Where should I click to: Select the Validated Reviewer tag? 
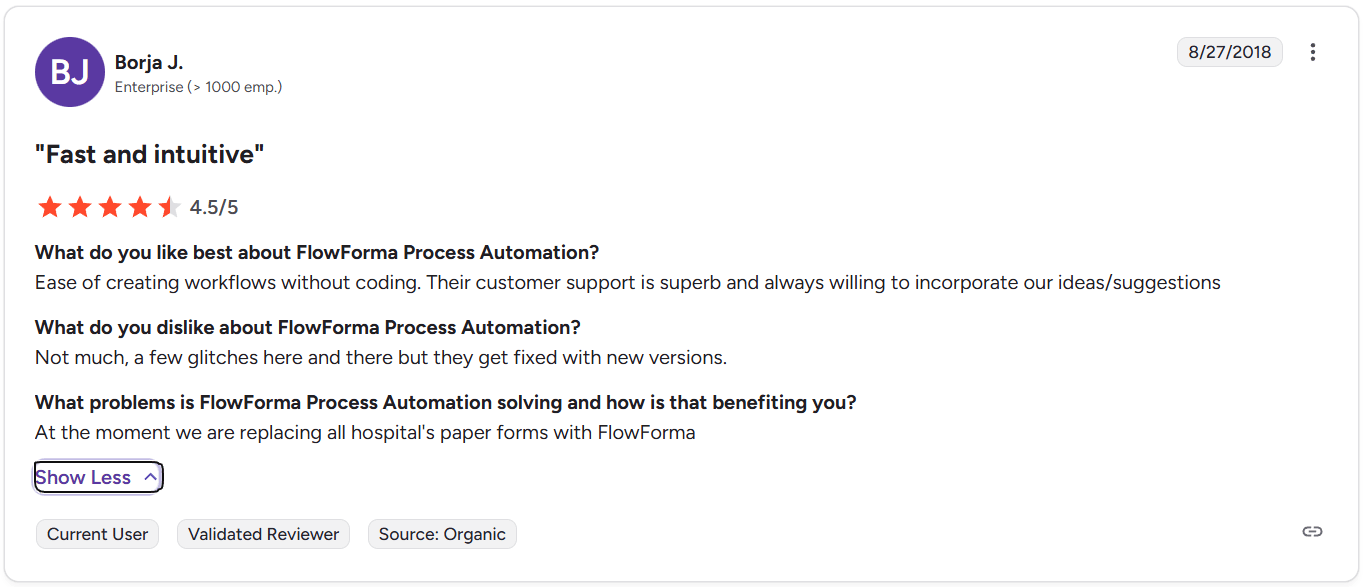(x=264, y=534)
